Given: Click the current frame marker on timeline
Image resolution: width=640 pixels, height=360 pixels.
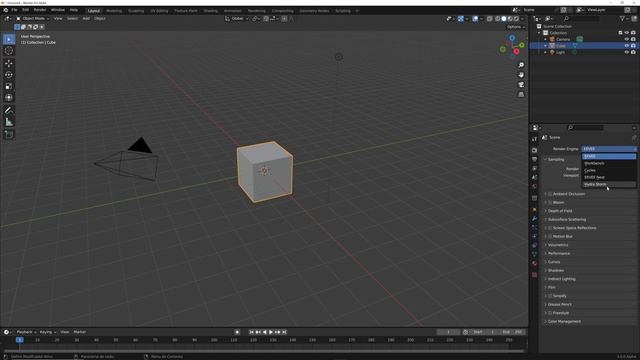Looking at the screenshot, I should click(x=19, y=340).
